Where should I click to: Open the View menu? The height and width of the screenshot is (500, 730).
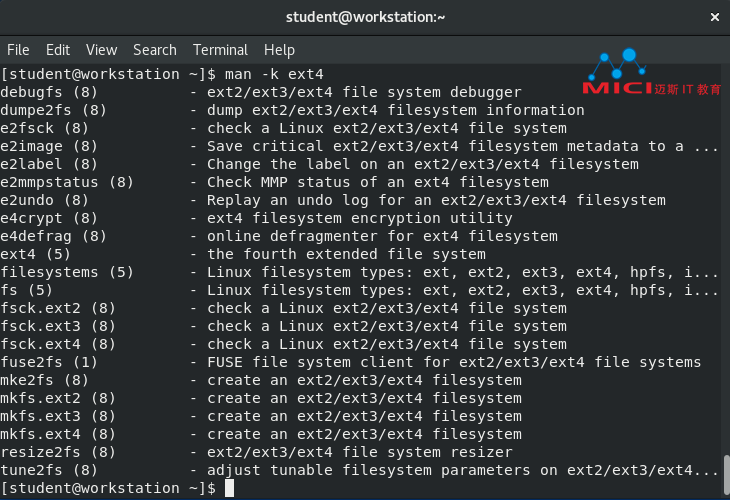(x=101, y=50)
